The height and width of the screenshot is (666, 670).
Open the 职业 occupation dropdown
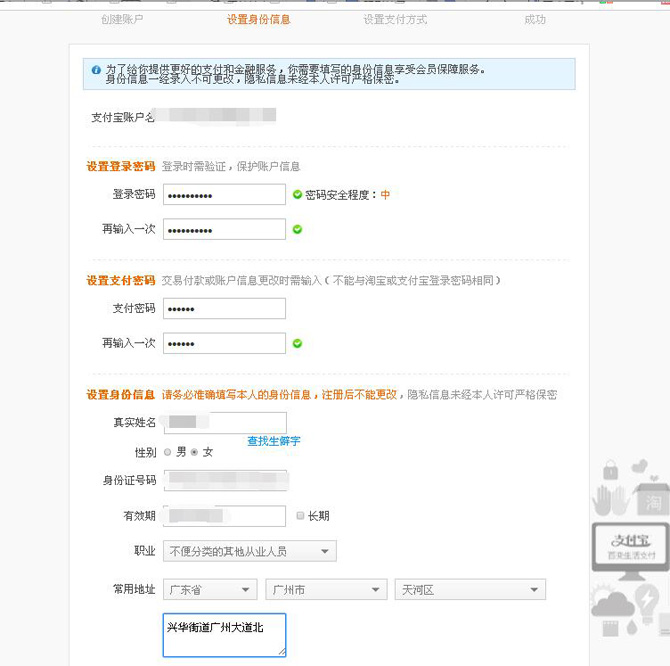[x=250, y=551]
